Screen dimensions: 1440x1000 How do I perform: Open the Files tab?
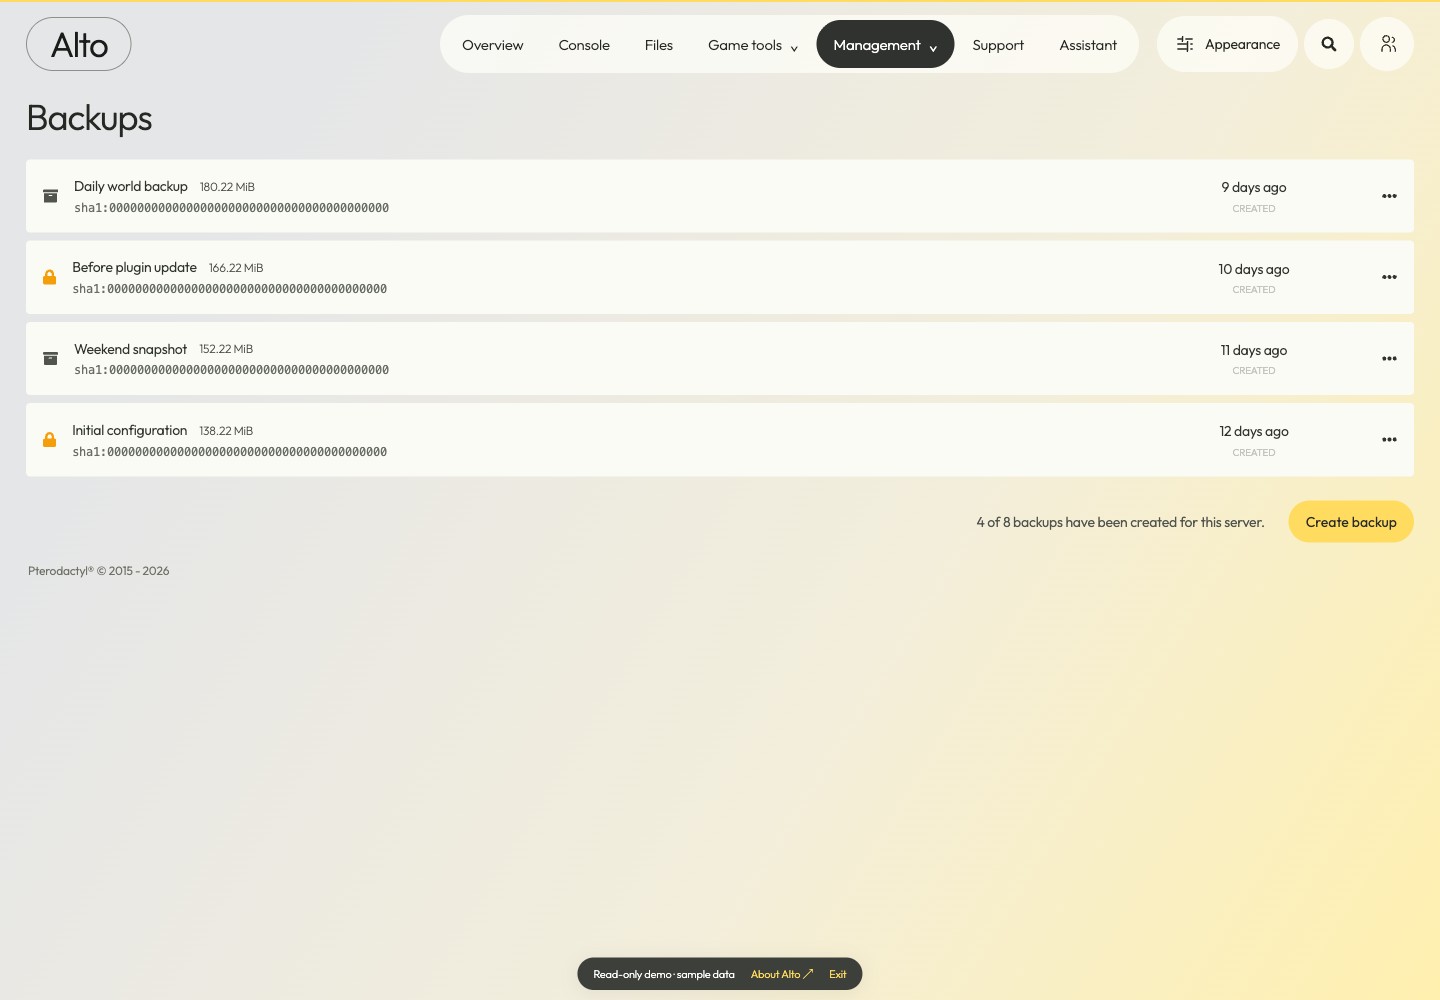coord(659,45)
